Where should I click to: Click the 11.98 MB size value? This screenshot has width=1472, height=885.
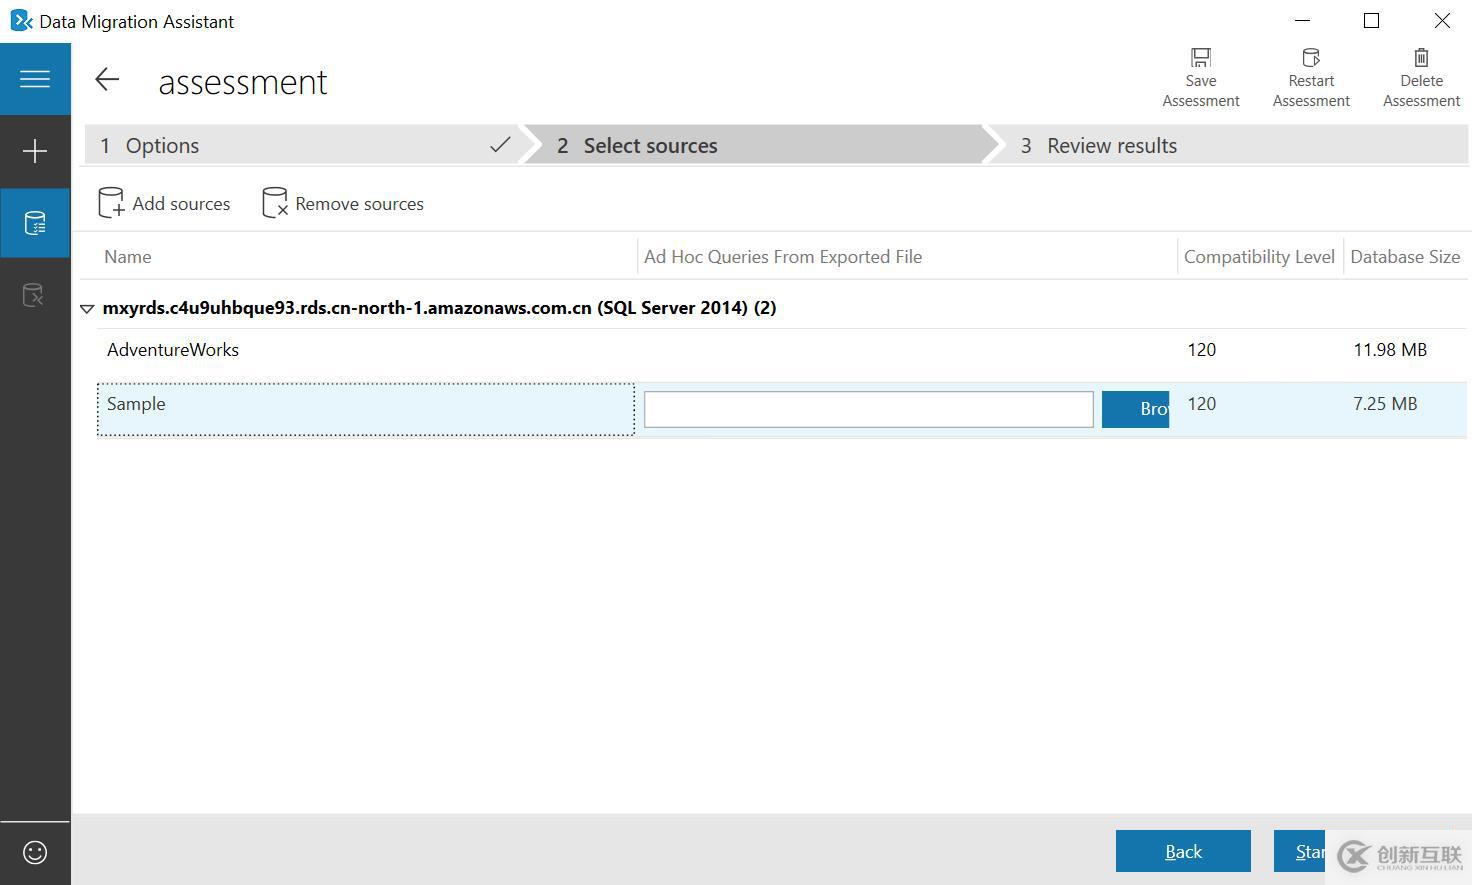point(1390,350)
